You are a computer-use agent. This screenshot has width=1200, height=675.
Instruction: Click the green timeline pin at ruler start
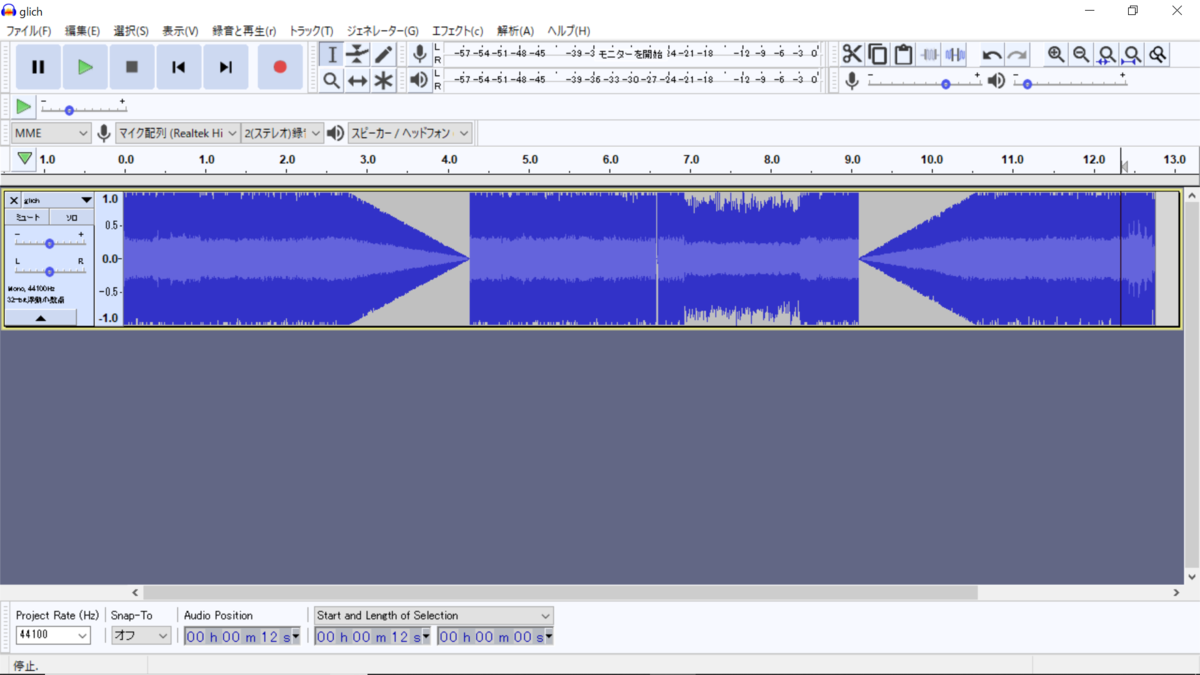pos(25,158)
